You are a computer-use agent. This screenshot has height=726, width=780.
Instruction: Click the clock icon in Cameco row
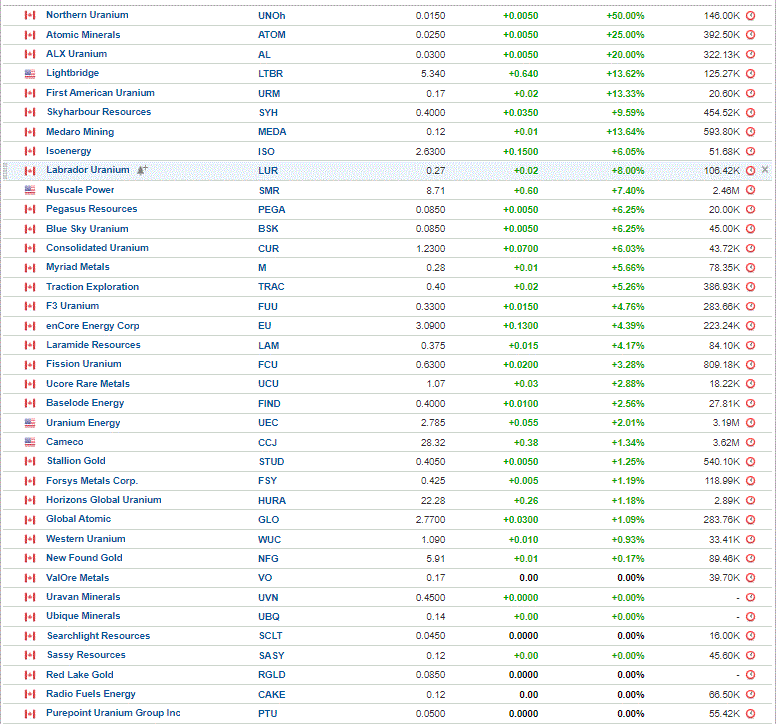(751, 442)
